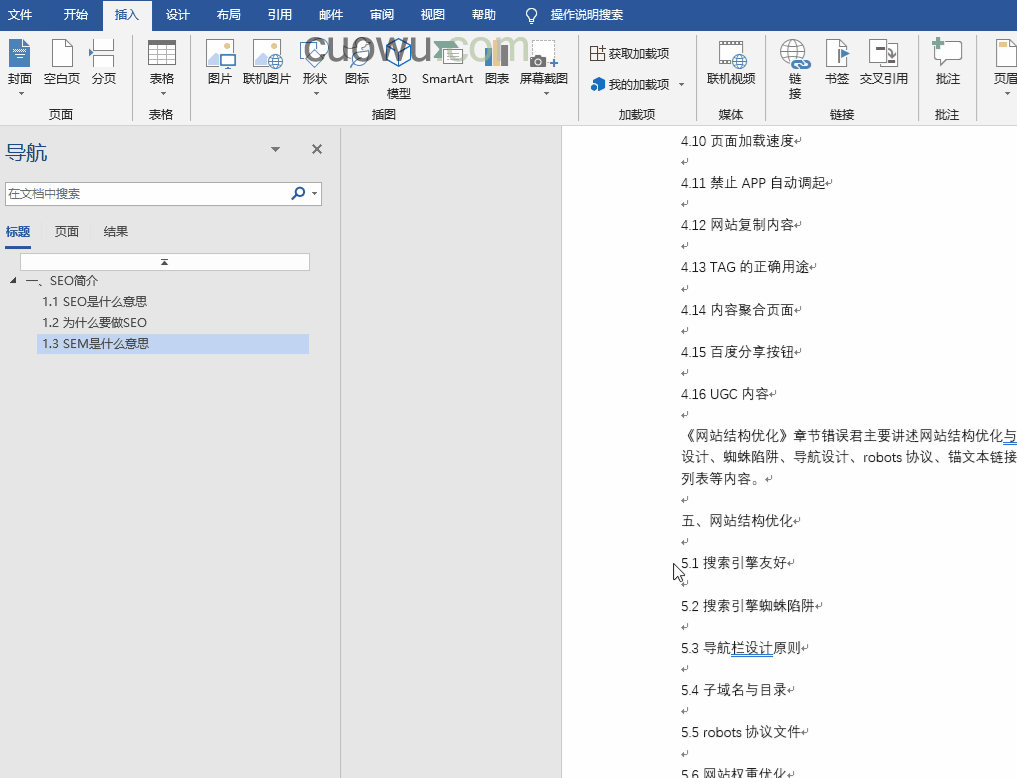Open navigation pane task options arrow
The image size is (1017, 778).
point(275,149)
